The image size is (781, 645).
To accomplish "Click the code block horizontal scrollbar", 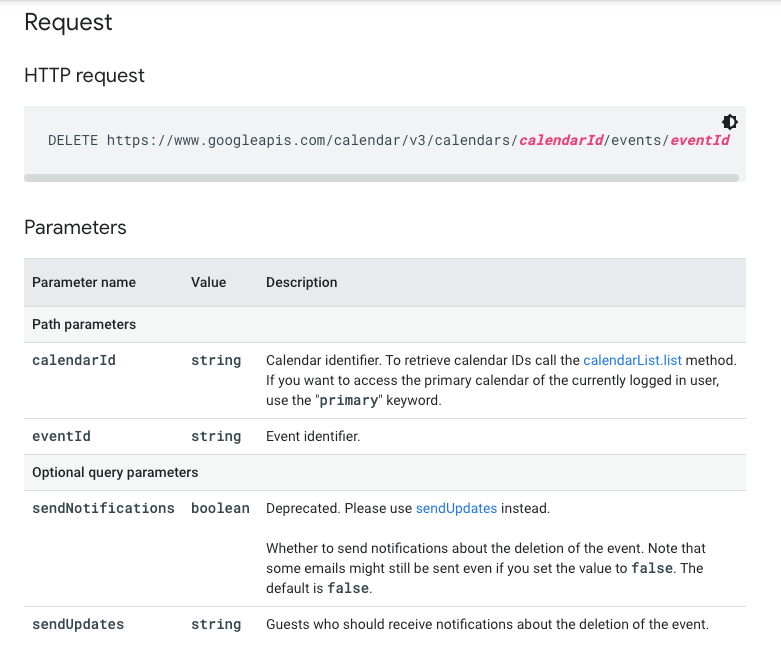I will point(382,178).
